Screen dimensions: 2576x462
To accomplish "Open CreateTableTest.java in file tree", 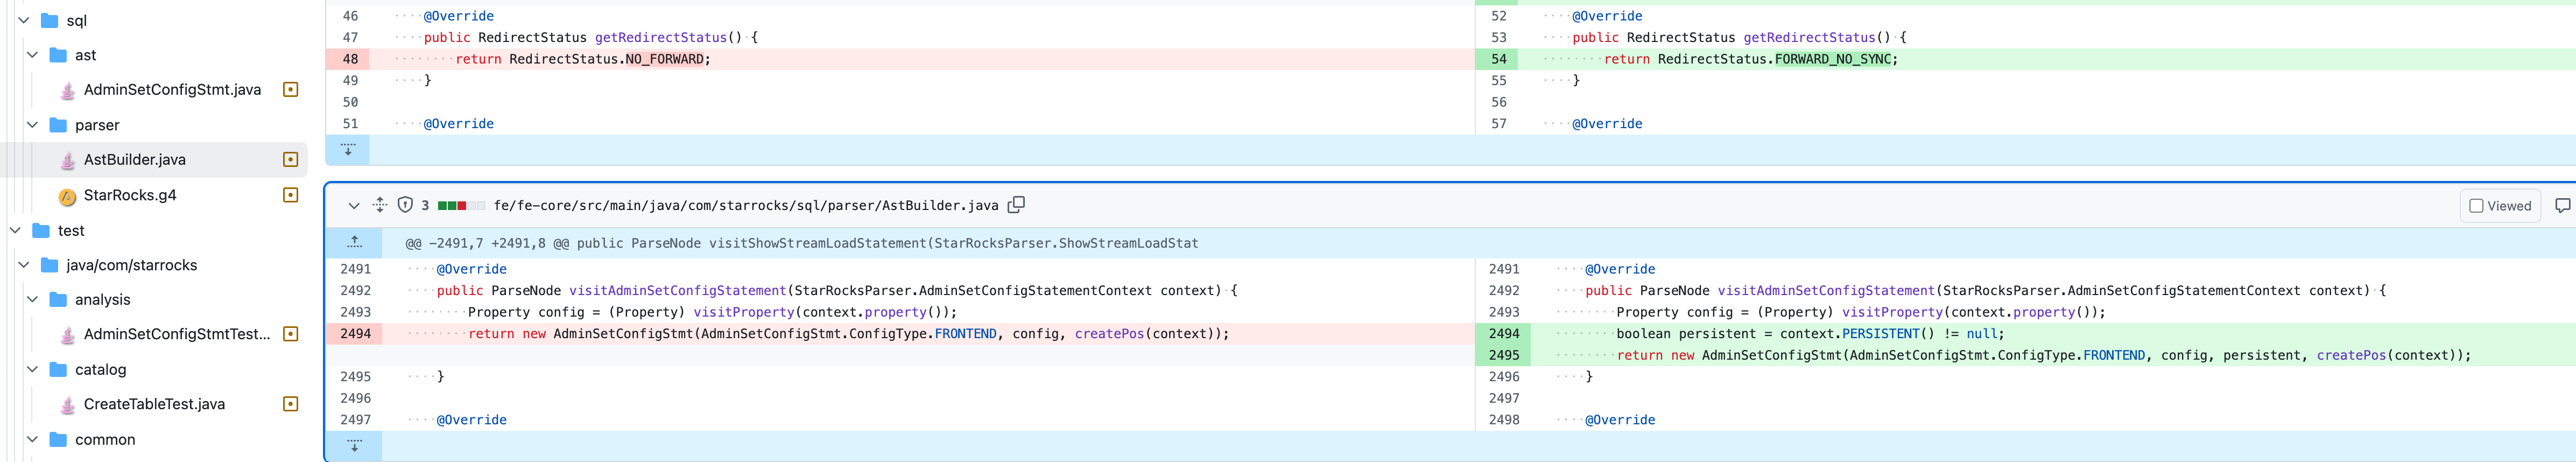I will pyautogui.click(x=154, y=404).
